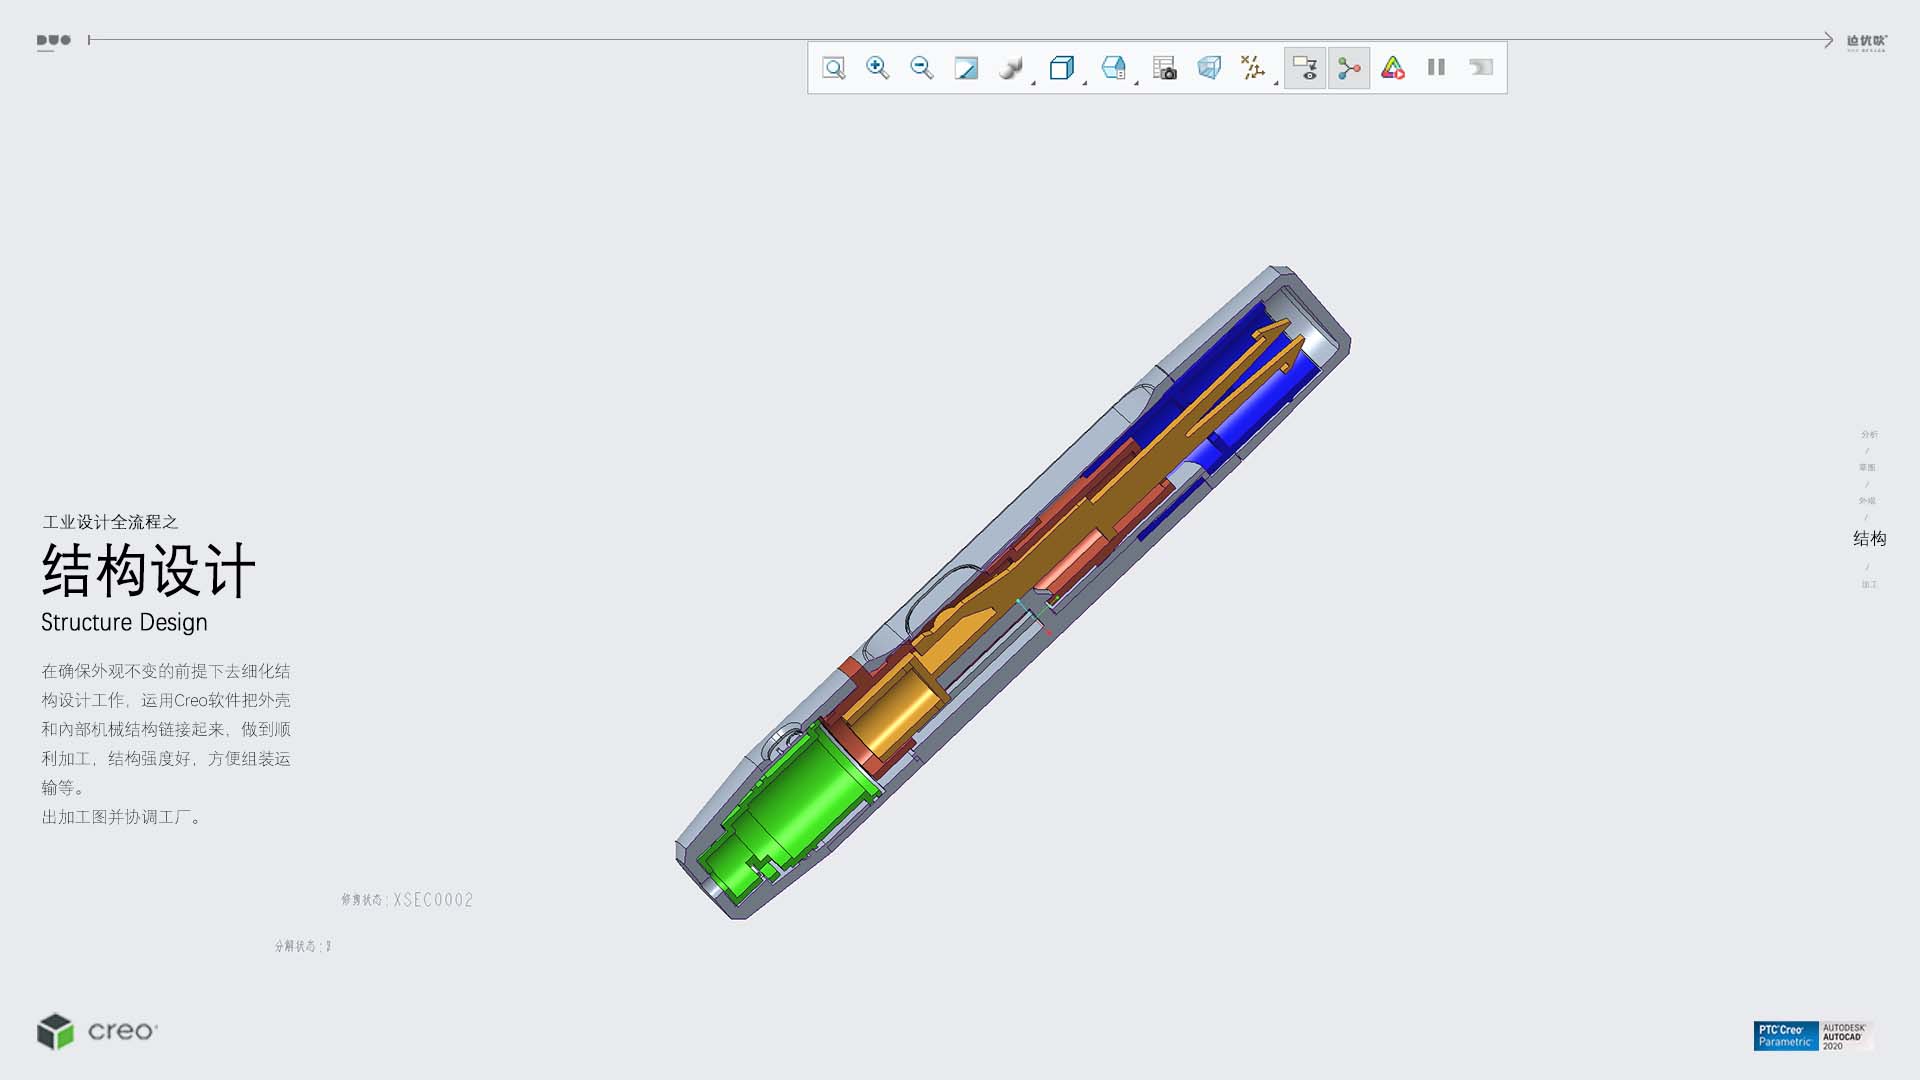Screen dimensions: 1920x1080
Task: Click the Zoom Out magnifier icon
Action: pyautogui.click(x=921, y=68)
